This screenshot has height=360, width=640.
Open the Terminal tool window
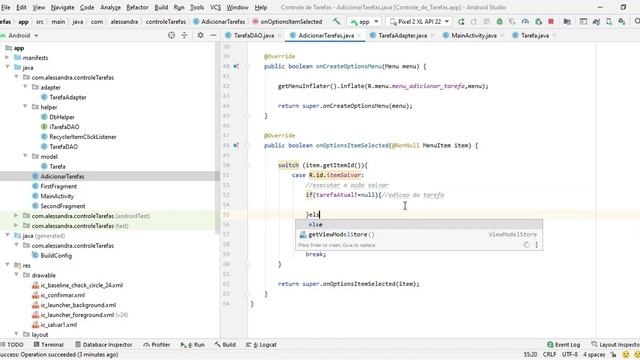tap(49, 344)
